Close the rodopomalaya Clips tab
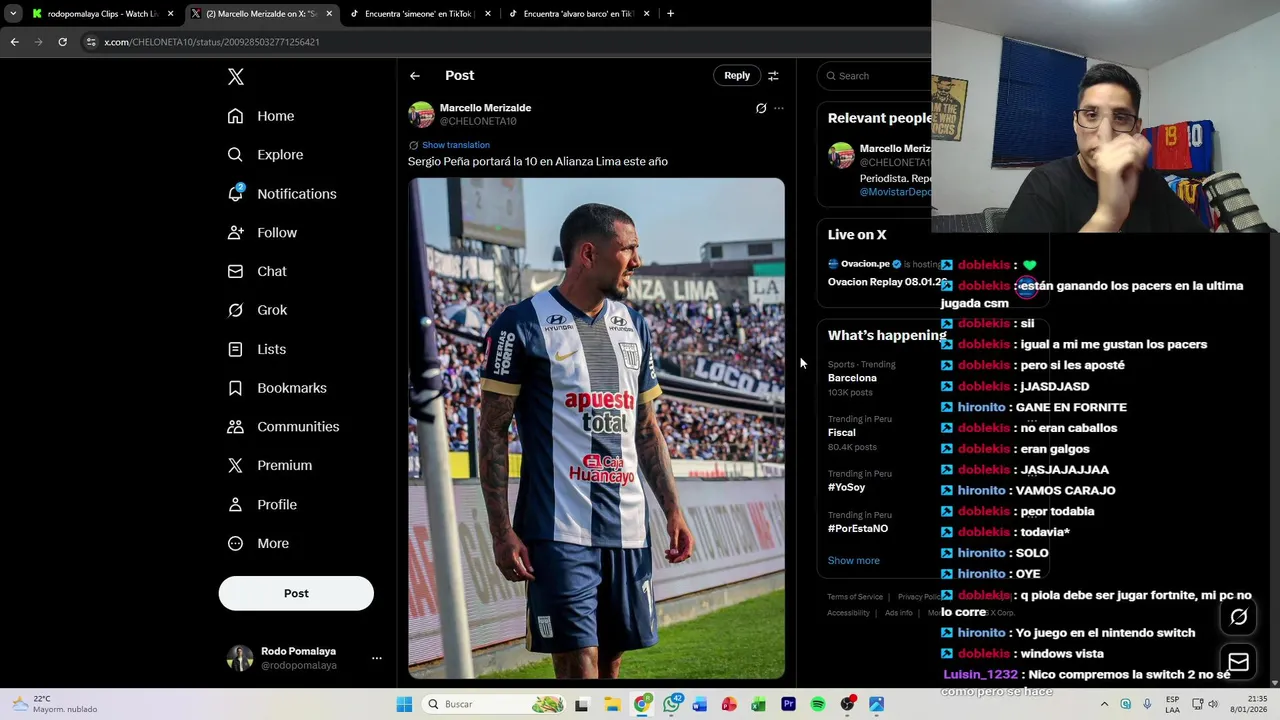 (170, 14)
